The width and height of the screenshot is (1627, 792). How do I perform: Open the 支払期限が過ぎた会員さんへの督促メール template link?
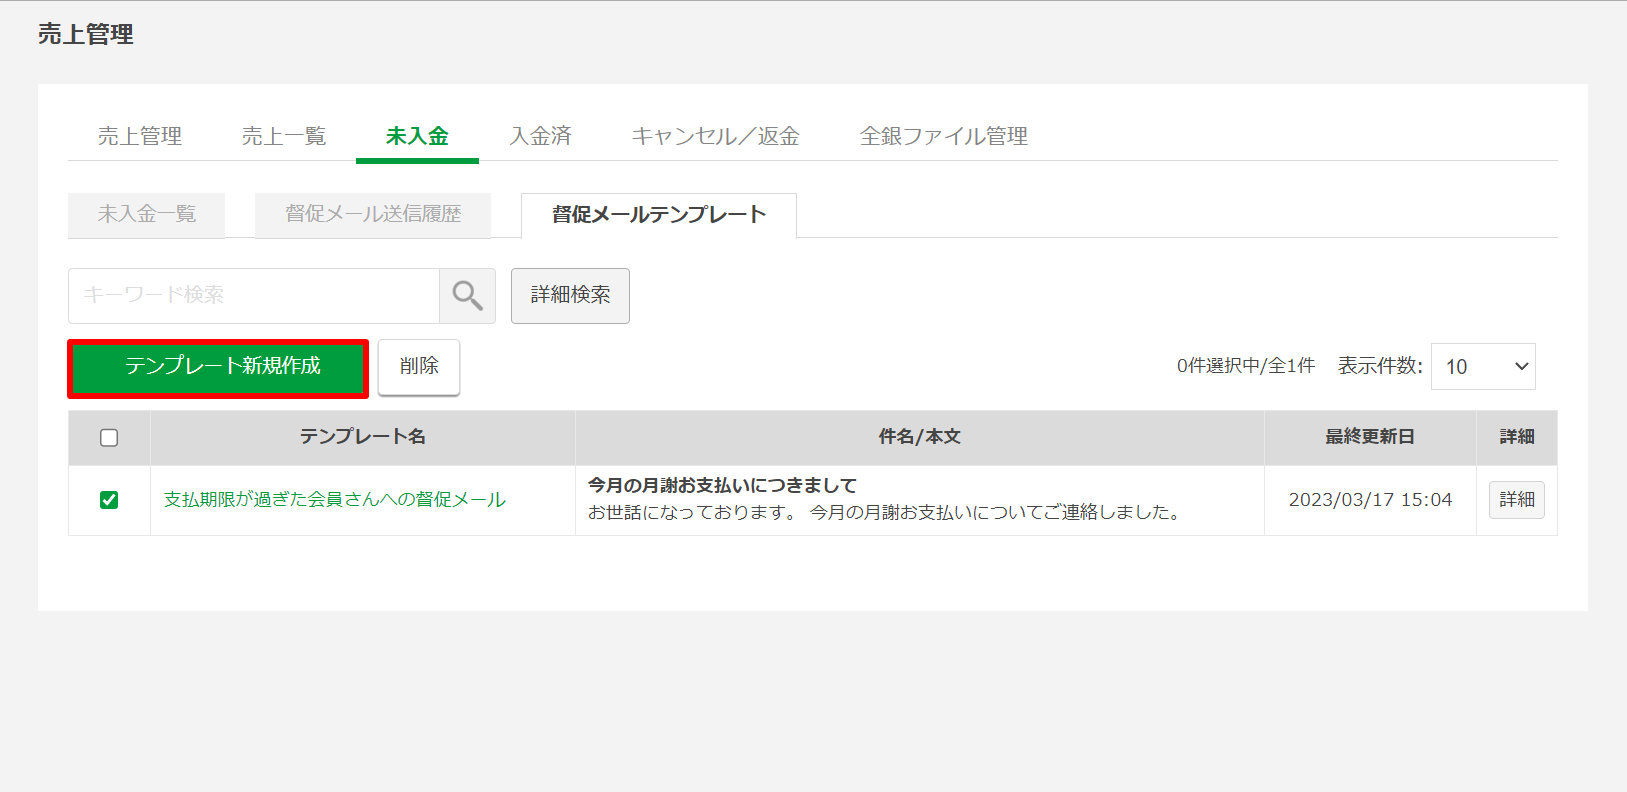(x=335, y=500)
